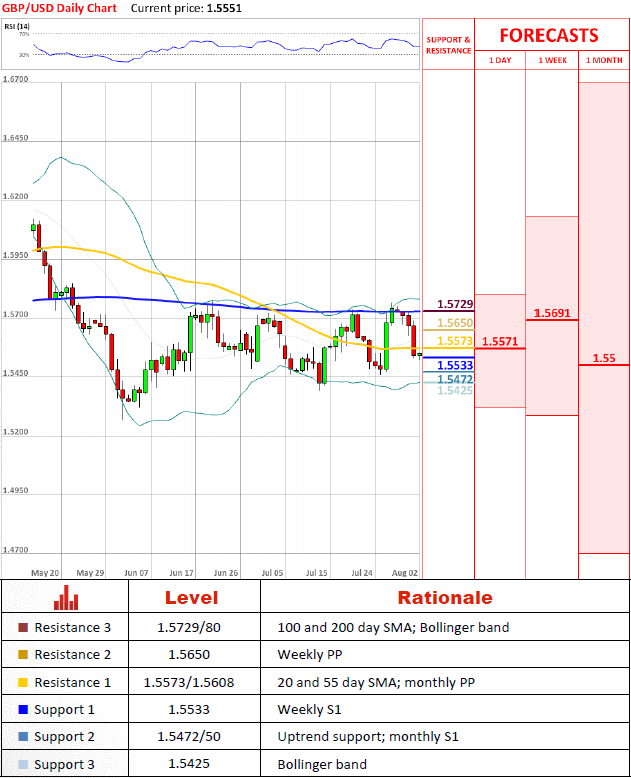Click the Jun 26 date axis label
Image resolution: width=631 pixels, height=778 pixels.
tap(226, 573)
